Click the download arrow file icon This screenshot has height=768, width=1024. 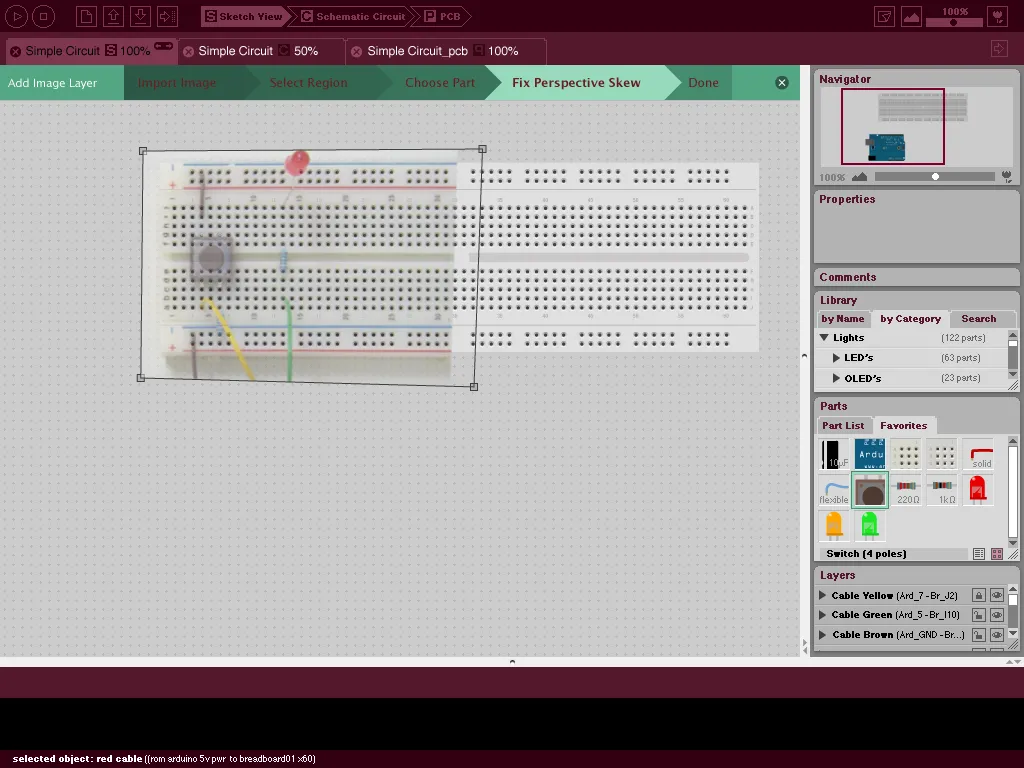[x=140, y=16]
